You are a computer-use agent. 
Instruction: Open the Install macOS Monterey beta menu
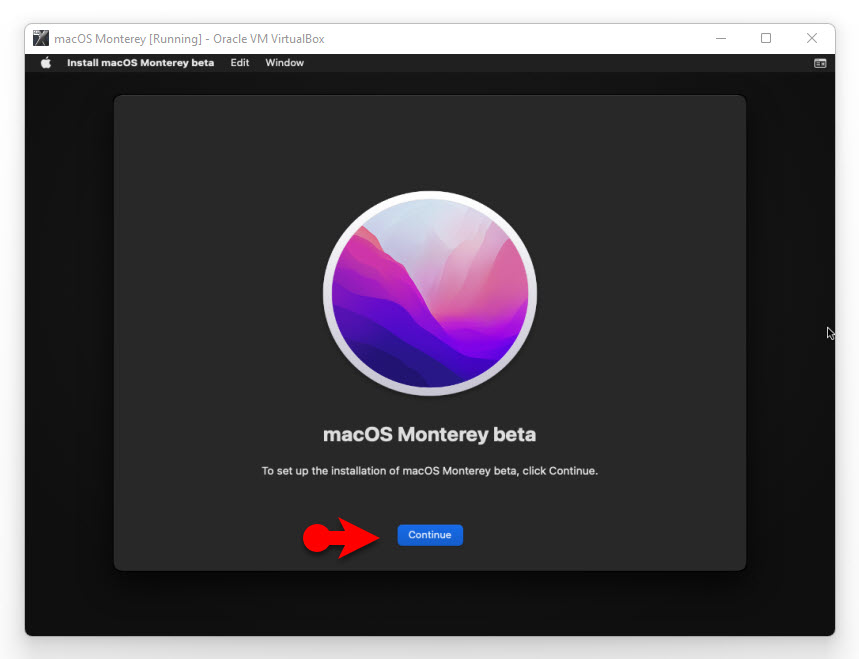(140, 63)
